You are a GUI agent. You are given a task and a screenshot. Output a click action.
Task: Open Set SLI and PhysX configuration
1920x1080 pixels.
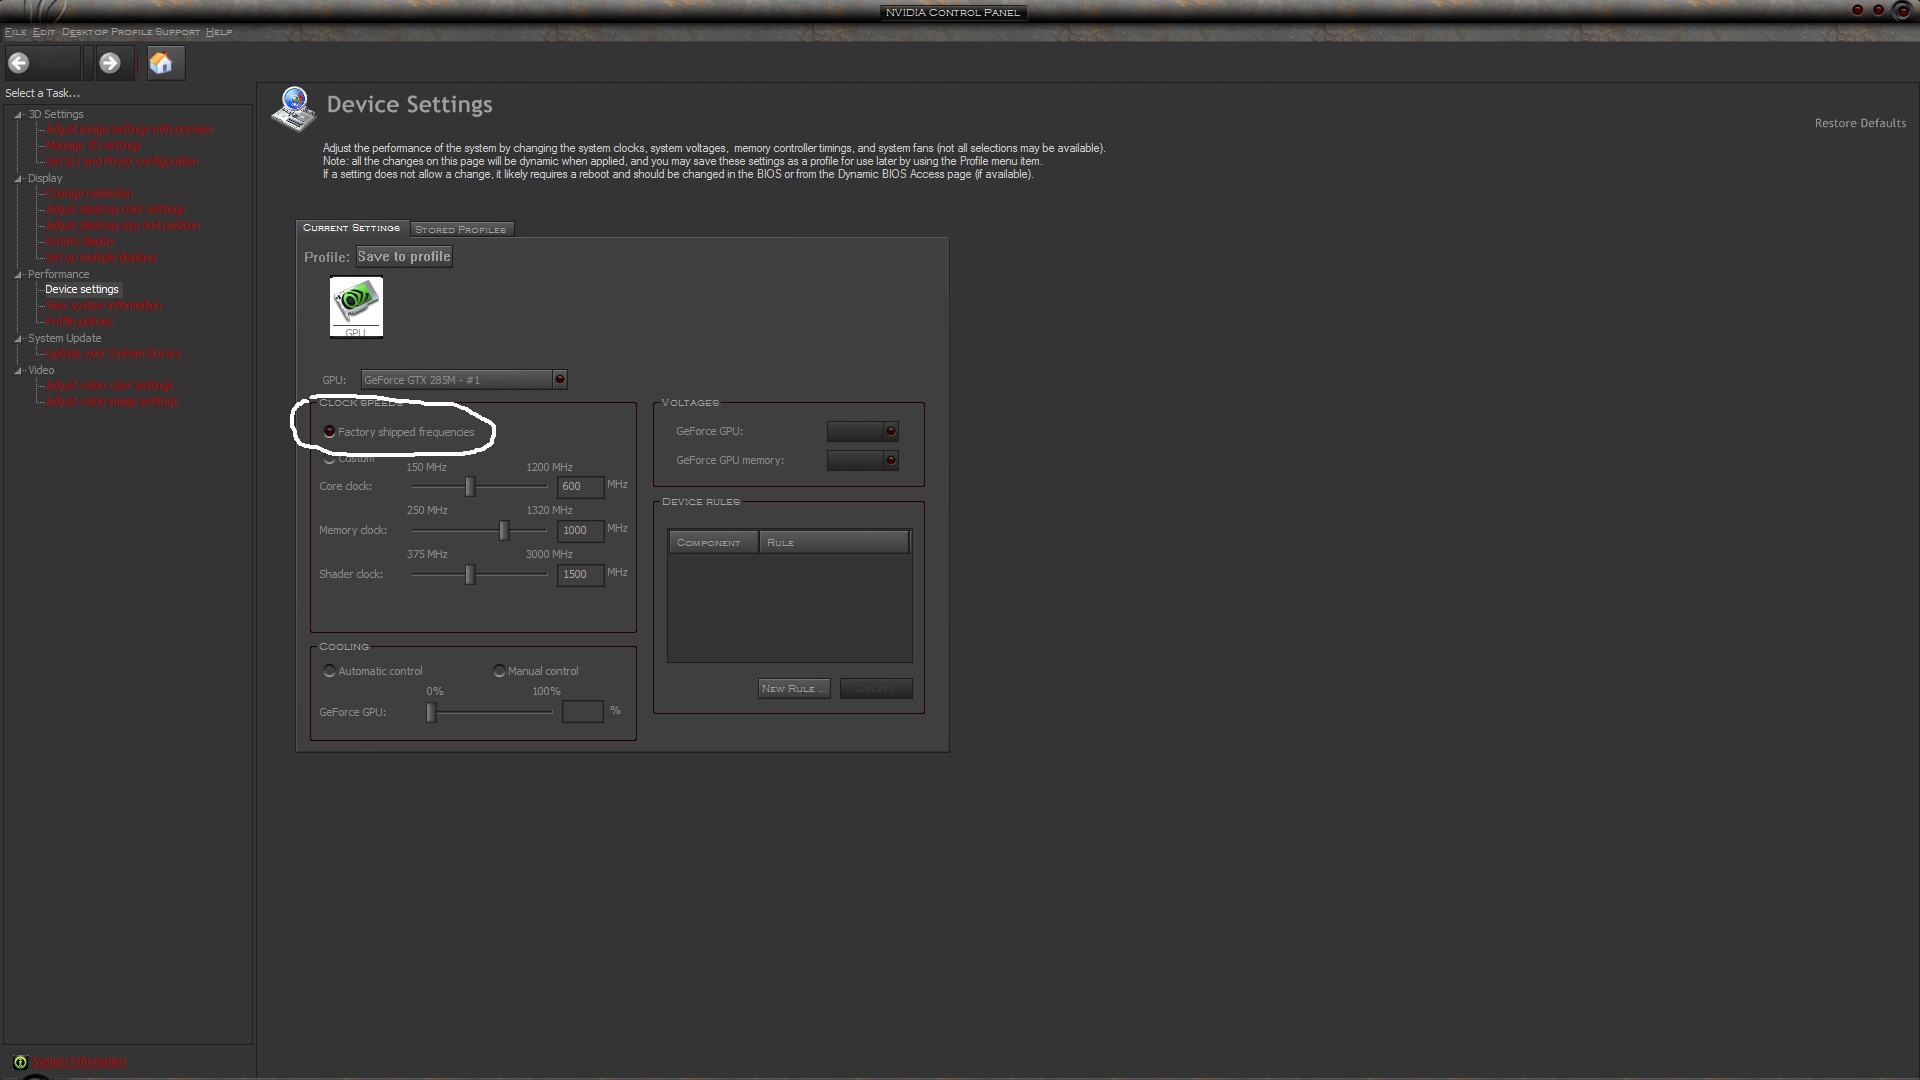pyautogui.click(x=123, y=162)
